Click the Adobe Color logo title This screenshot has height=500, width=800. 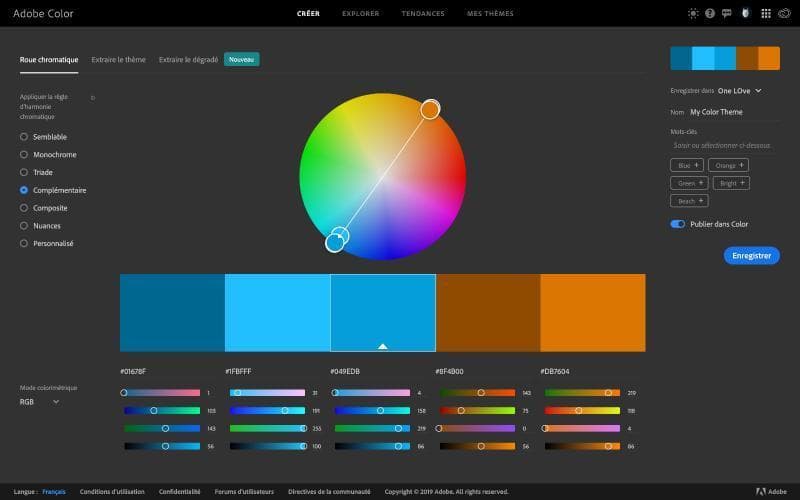43,13
